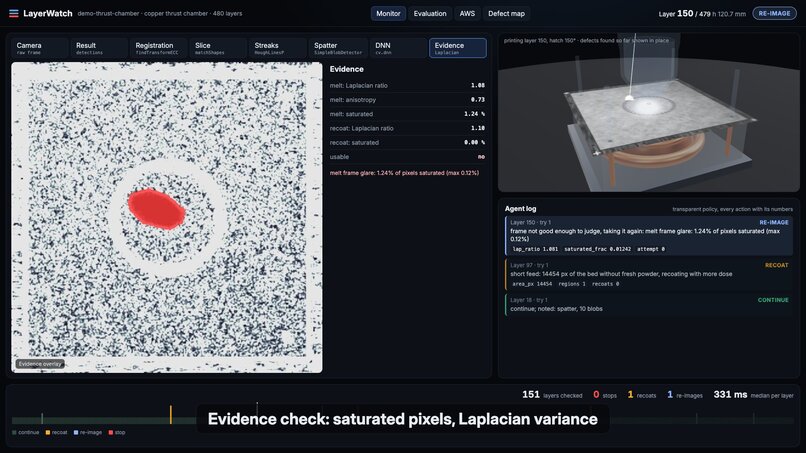Click the saturated_frac 0.01242 chip
806x453 pixels.
tap(597, 249)
